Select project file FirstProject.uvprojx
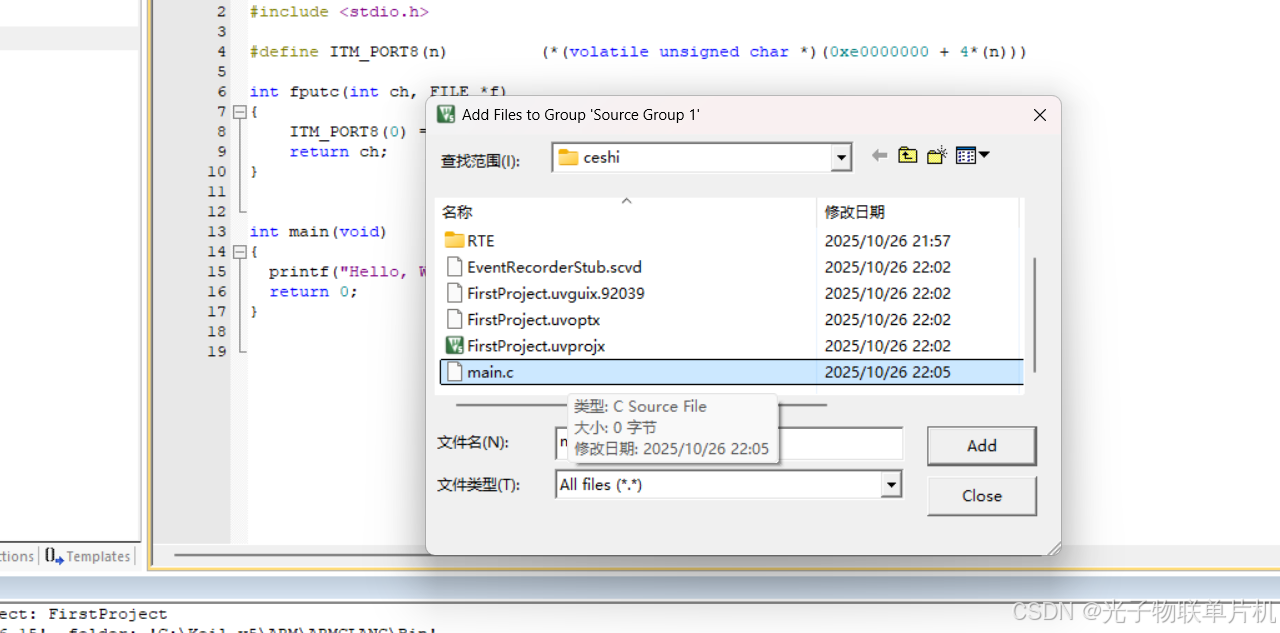The width and height of the screenshot is (1280, 633). coord(536,345)
